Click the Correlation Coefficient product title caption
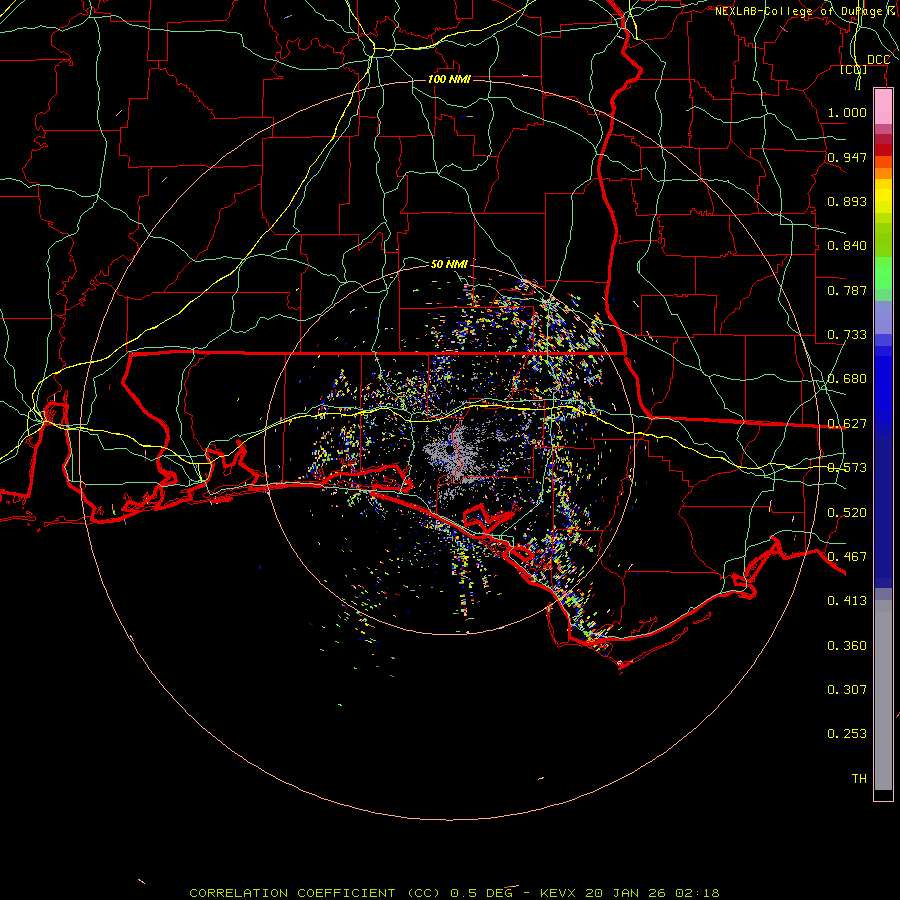The image size is (900, 900). [454, 893]
